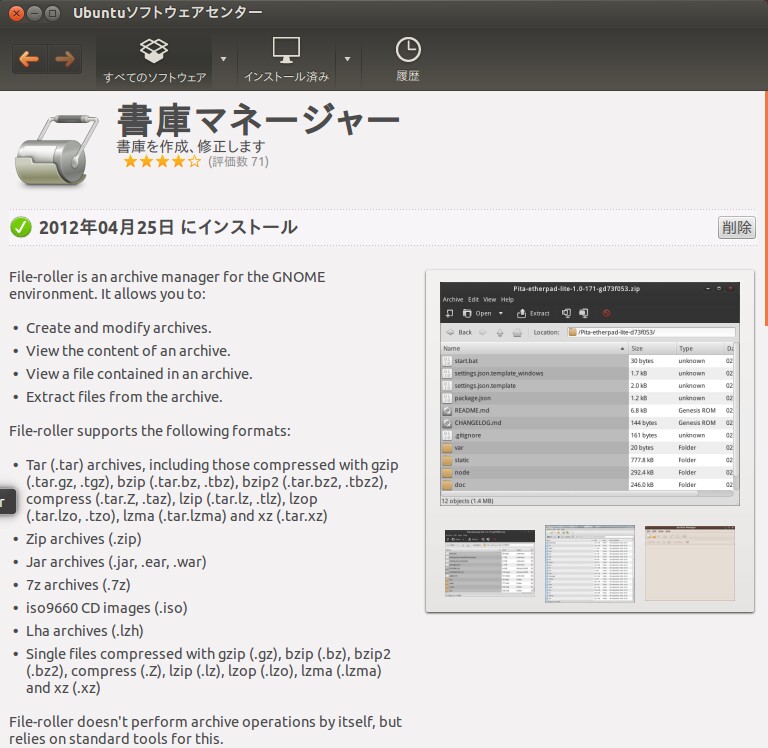Screen dimensions: 768x748
Task: Click the star rating for 書庫マネージャー
Action: click(x=162, y=162)
